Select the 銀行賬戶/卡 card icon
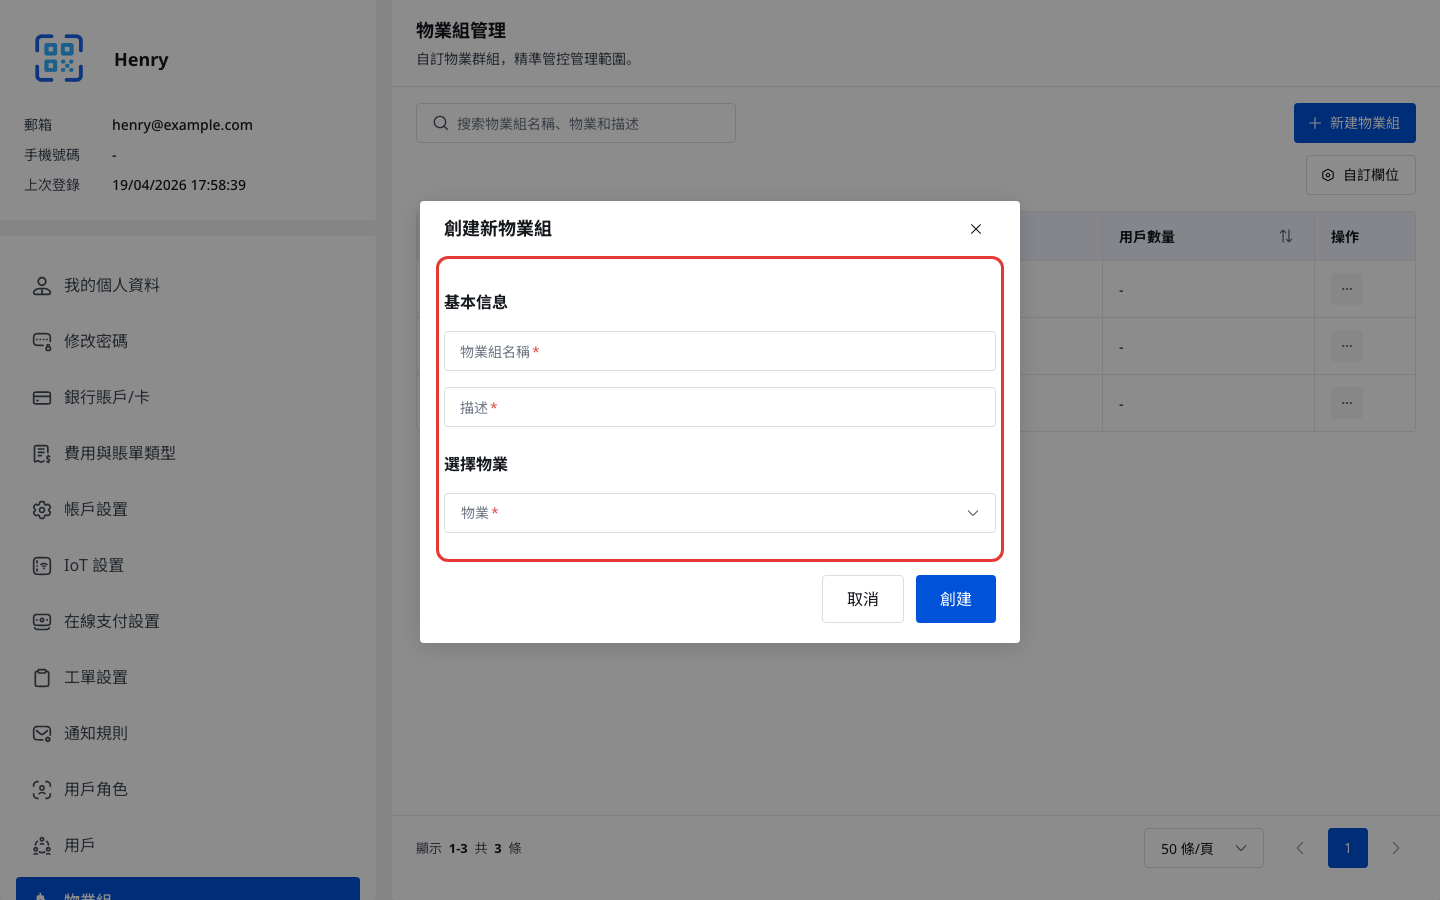This screenshot has height=900, width=1440. point(42,398)
